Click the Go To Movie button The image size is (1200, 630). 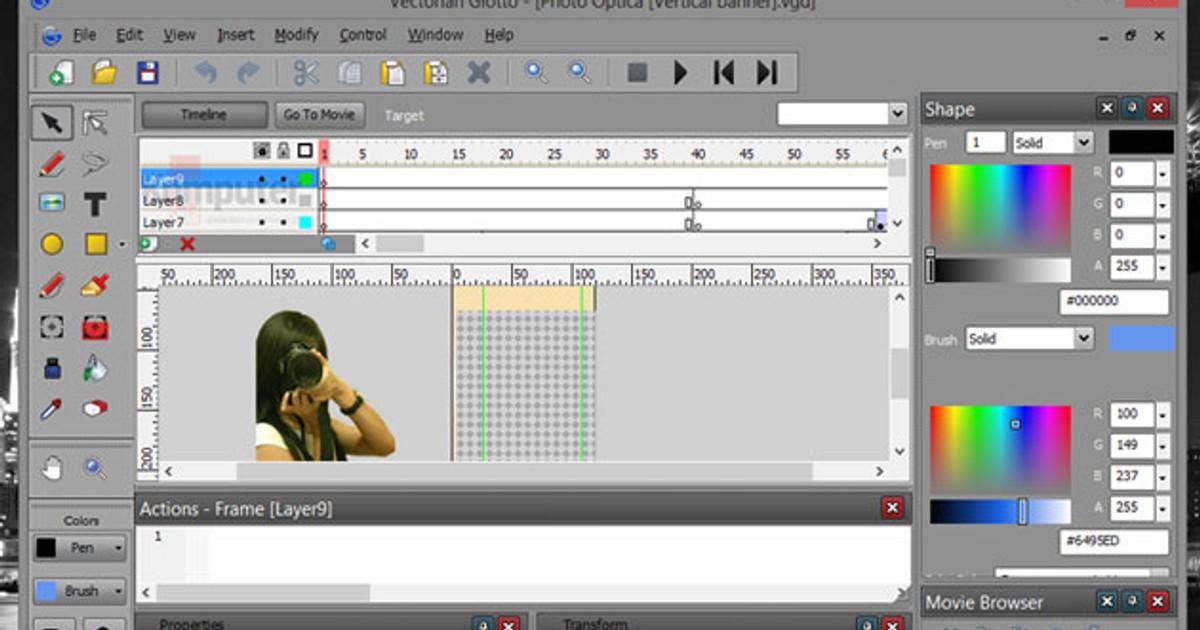click(319, 115)
